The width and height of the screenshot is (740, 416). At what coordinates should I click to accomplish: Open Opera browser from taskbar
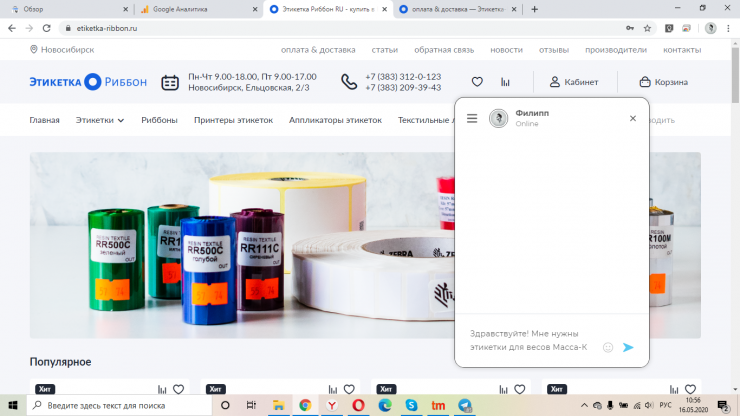point(359,405)
